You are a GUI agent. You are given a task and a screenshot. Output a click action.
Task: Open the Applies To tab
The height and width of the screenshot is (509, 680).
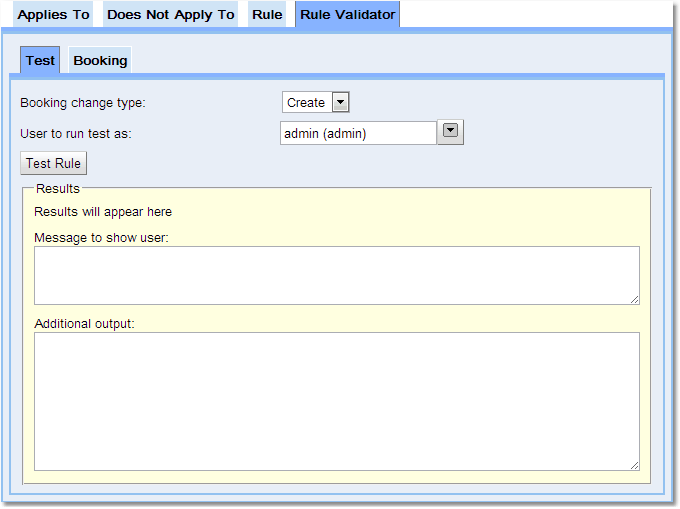pyautogui.click(x=53, y=15)
